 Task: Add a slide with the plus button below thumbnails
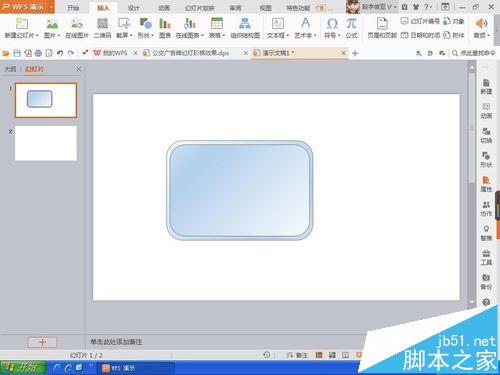(x=42, y=342)
